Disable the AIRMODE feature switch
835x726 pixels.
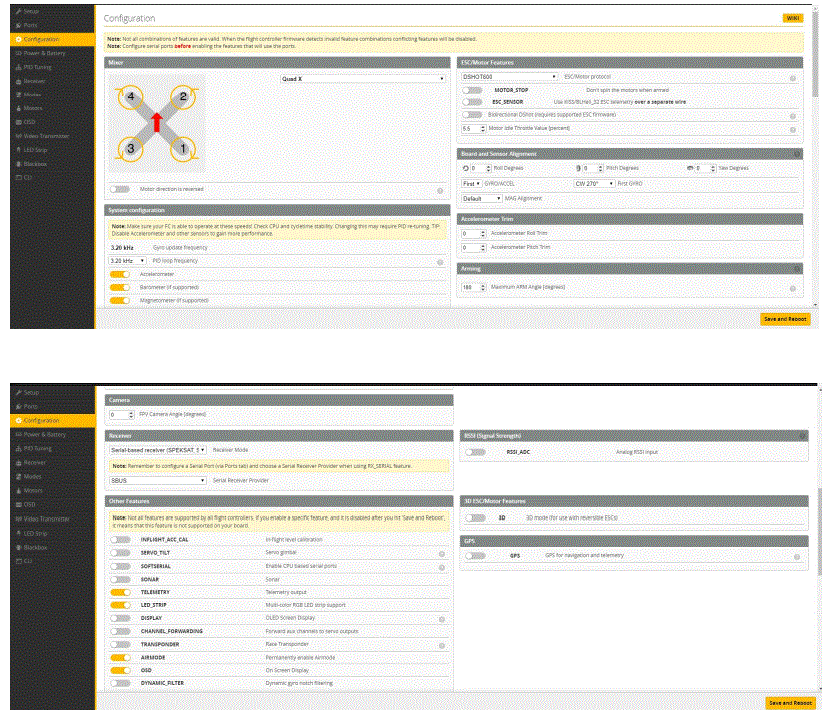tap(120, 658)
